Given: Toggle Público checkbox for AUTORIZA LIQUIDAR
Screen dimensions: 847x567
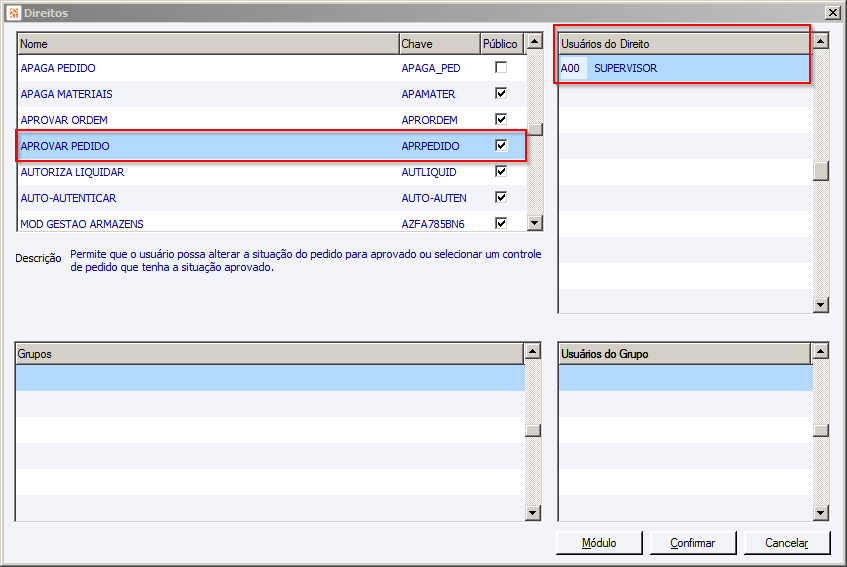Looking at the screenshot, I should coord(501,171).
